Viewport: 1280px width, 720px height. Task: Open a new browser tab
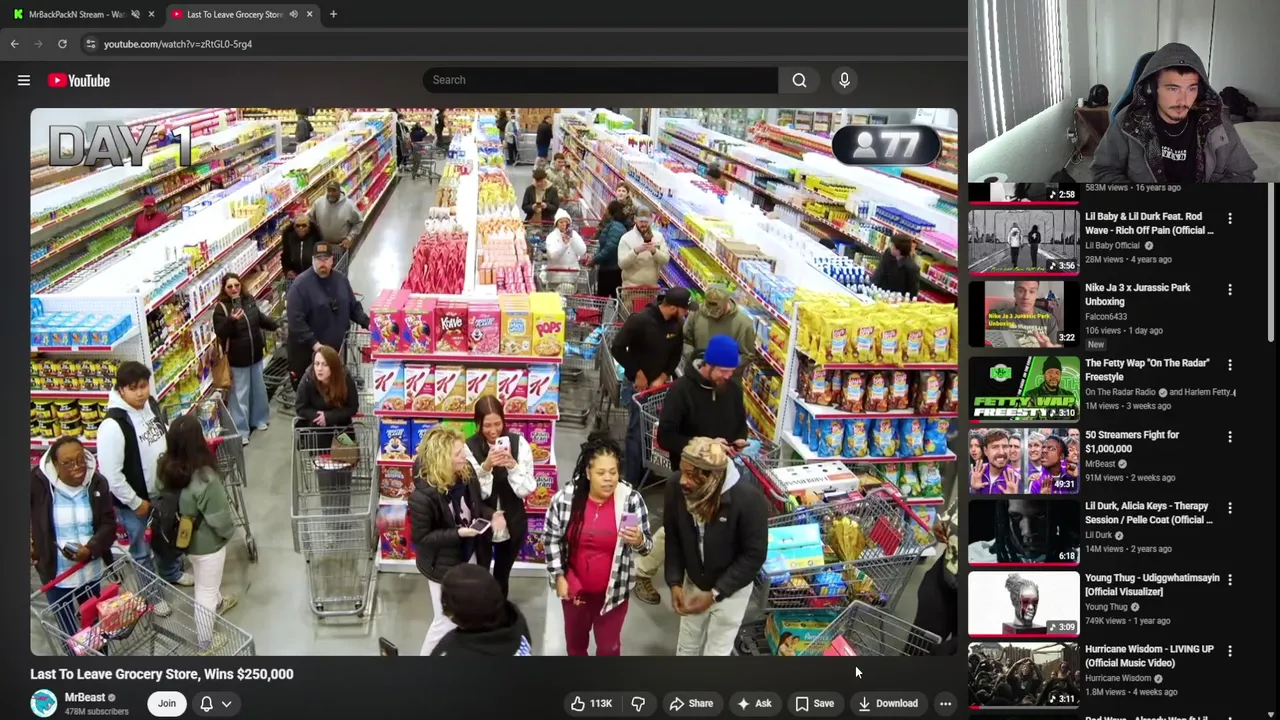click(333, 14)
